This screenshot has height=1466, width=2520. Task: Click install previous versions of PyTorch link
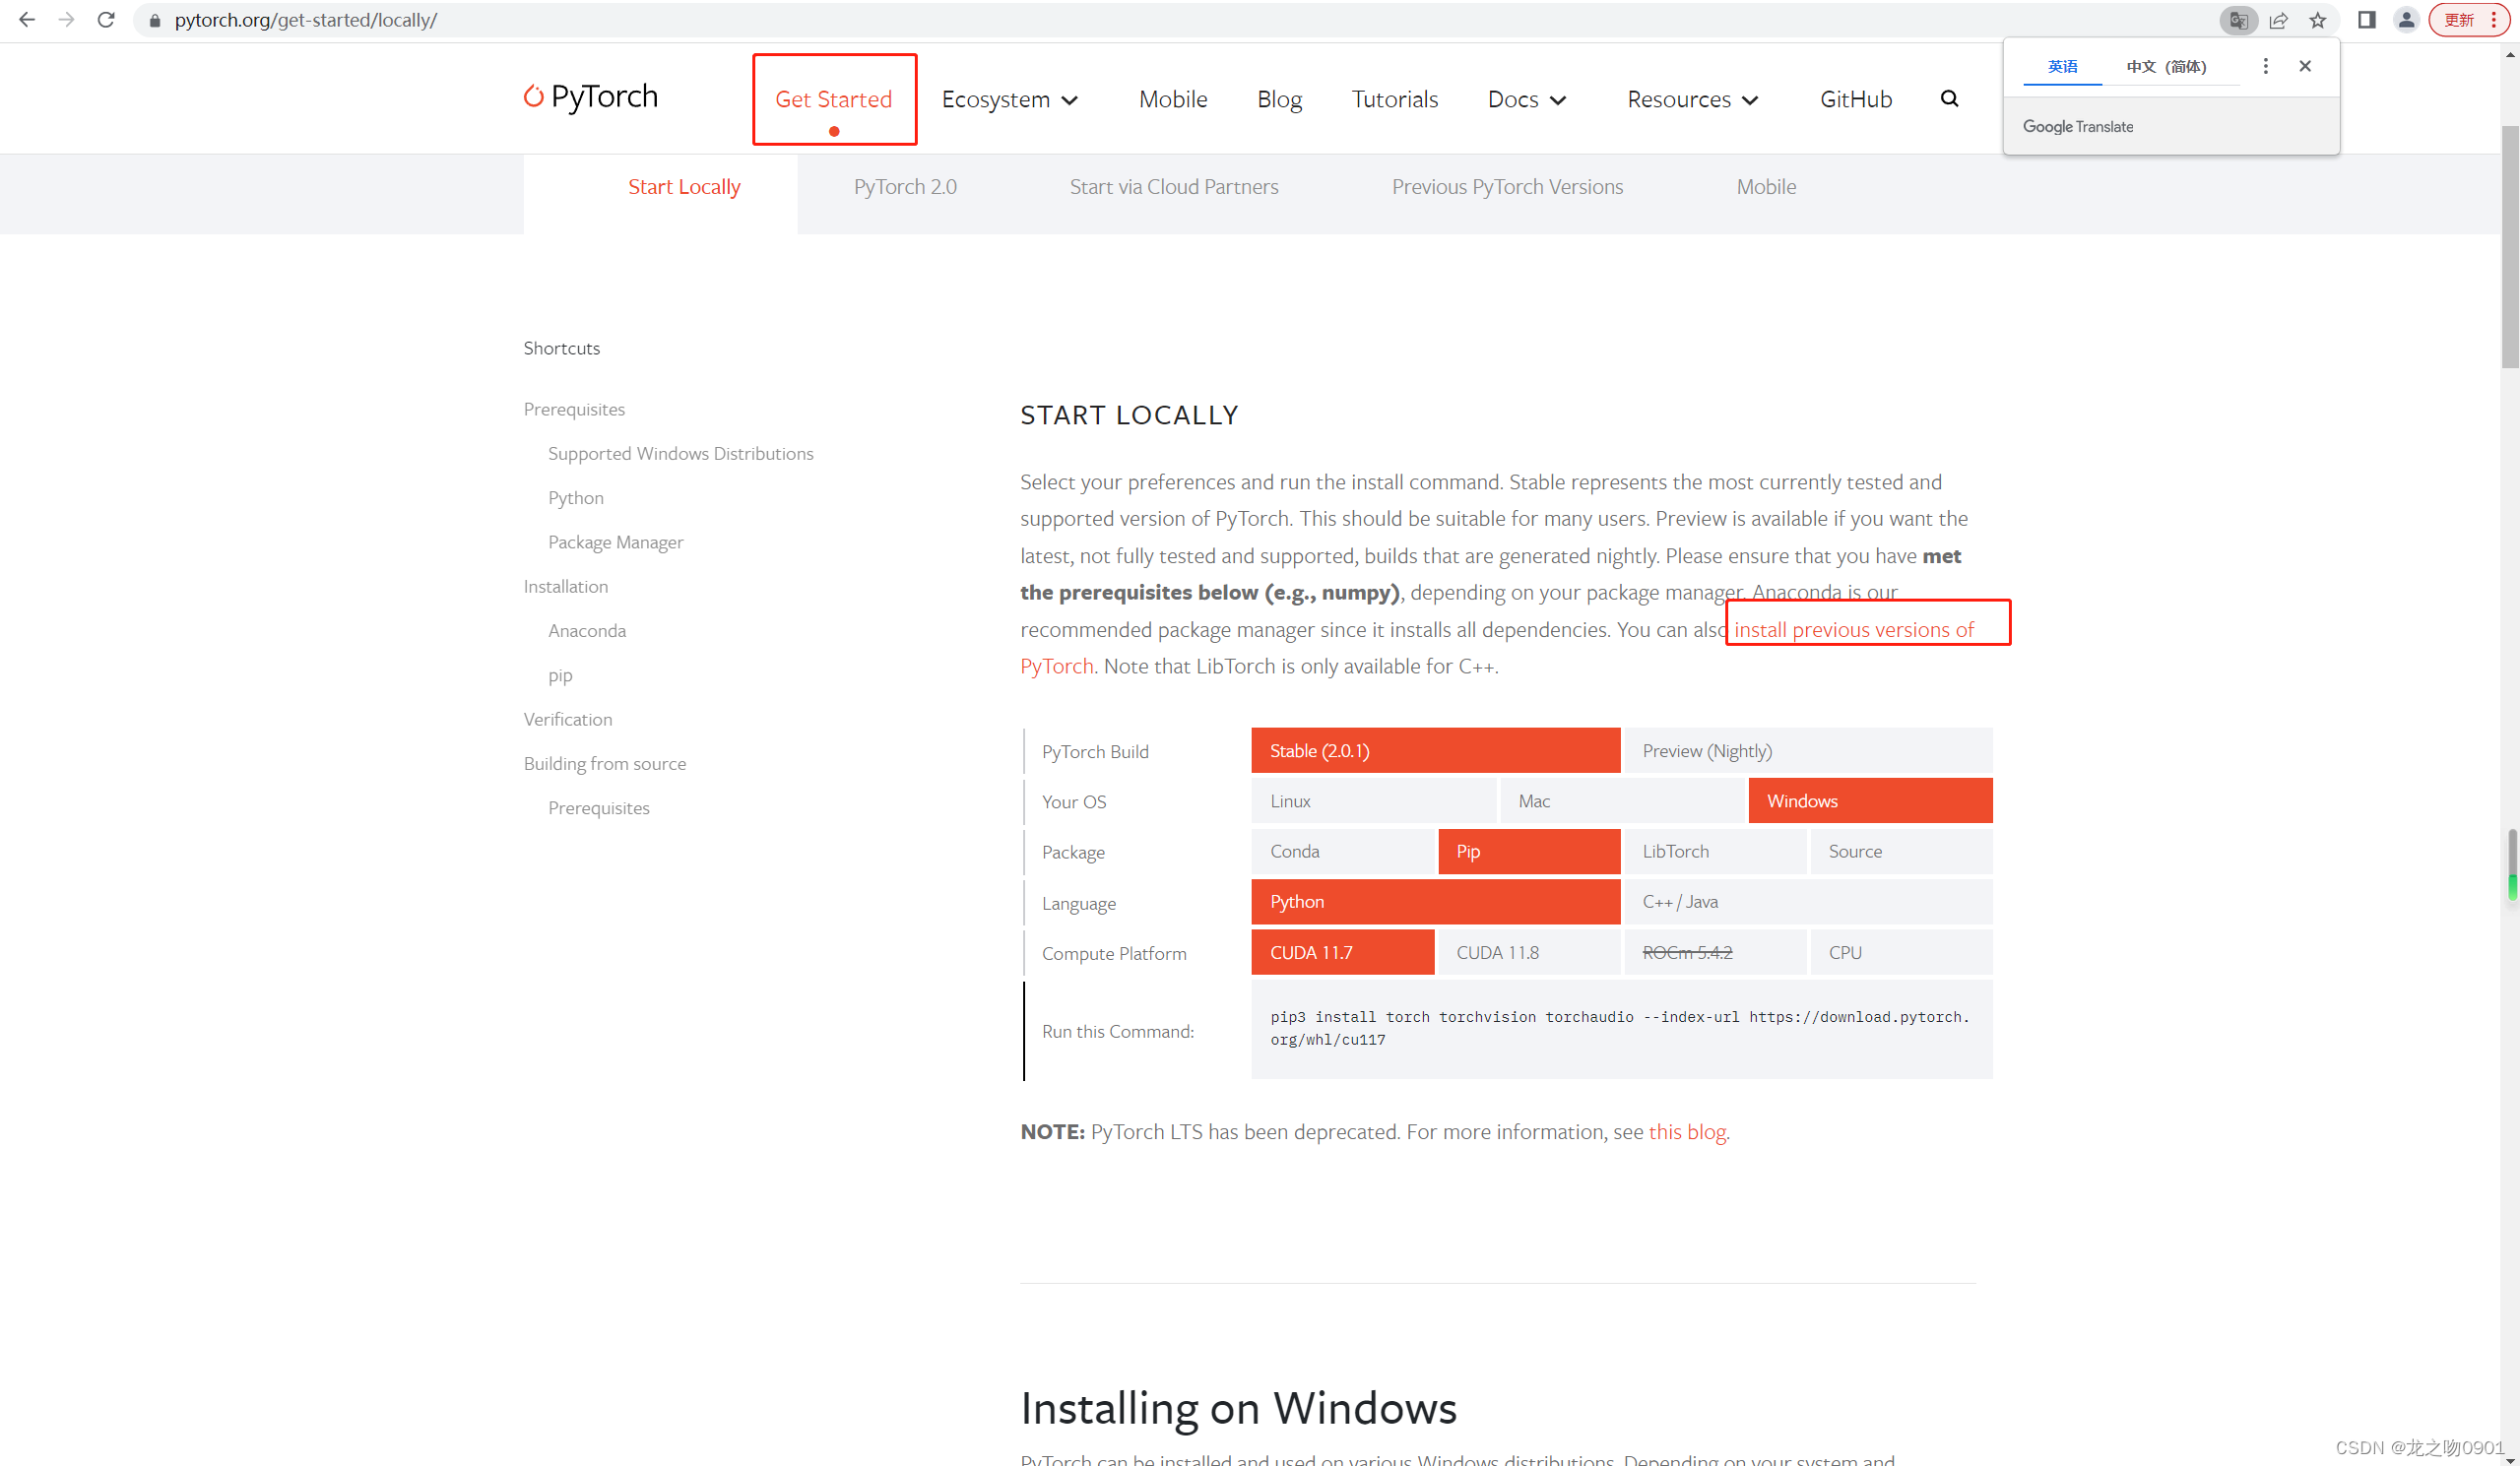pyautogui.click(x=1853, y=629)
